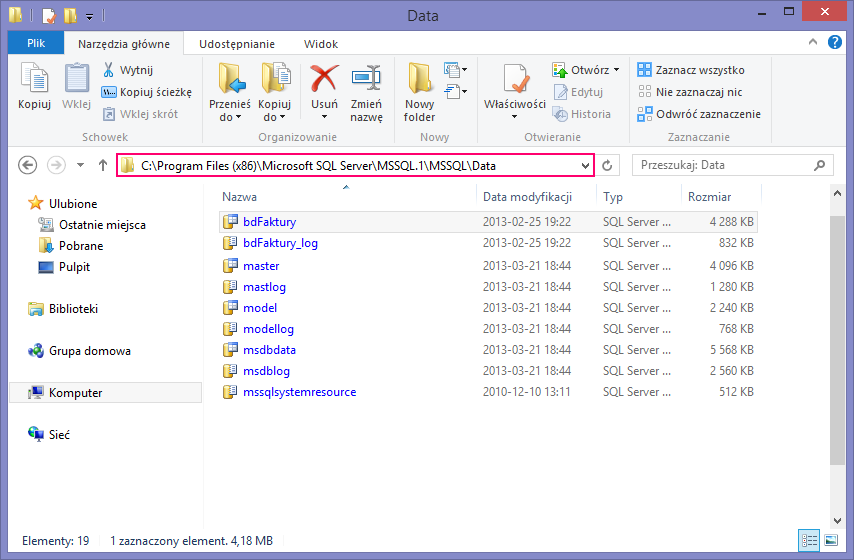The width and height of the screenshot is (854, 560).
Task: Open the Plik menu tab
Action: (x=36, y=44)
